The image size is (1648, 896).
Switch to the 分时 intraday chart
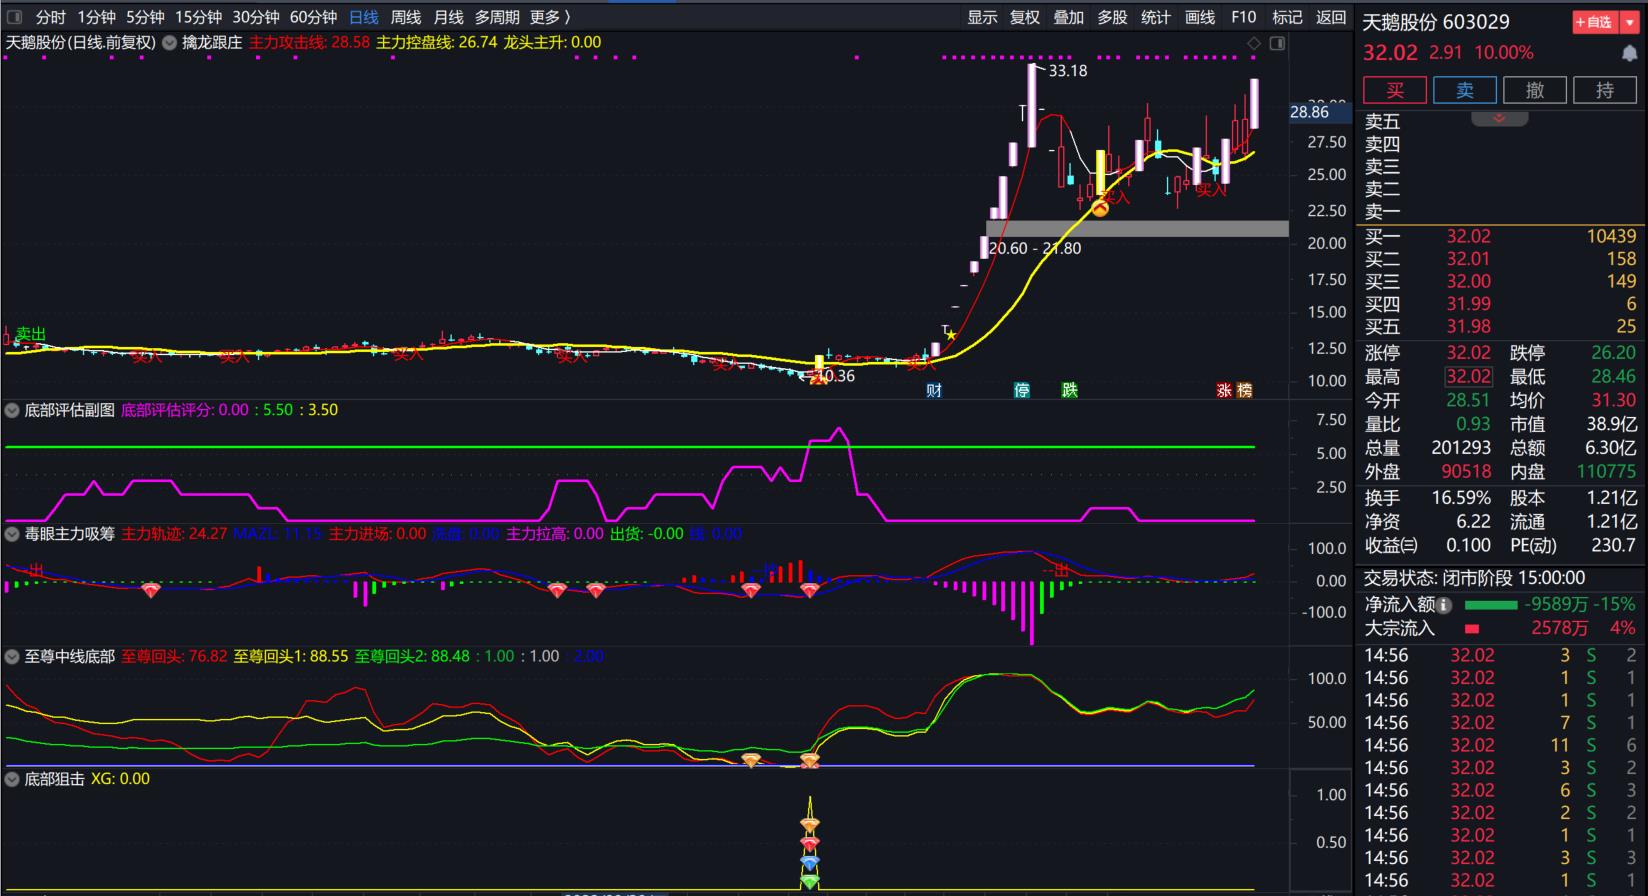pos(50,17)
